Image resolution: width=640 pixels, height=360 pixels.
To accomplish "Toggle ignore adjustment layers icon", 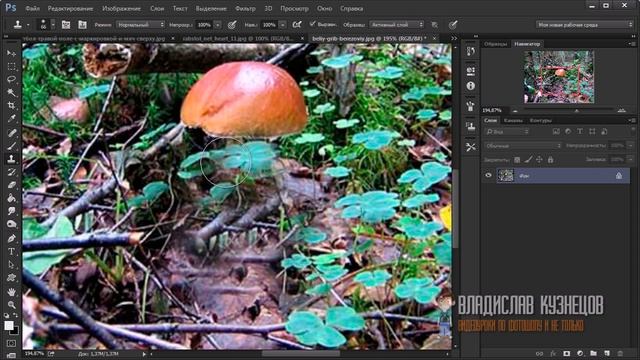I will (x=435, y=25).
